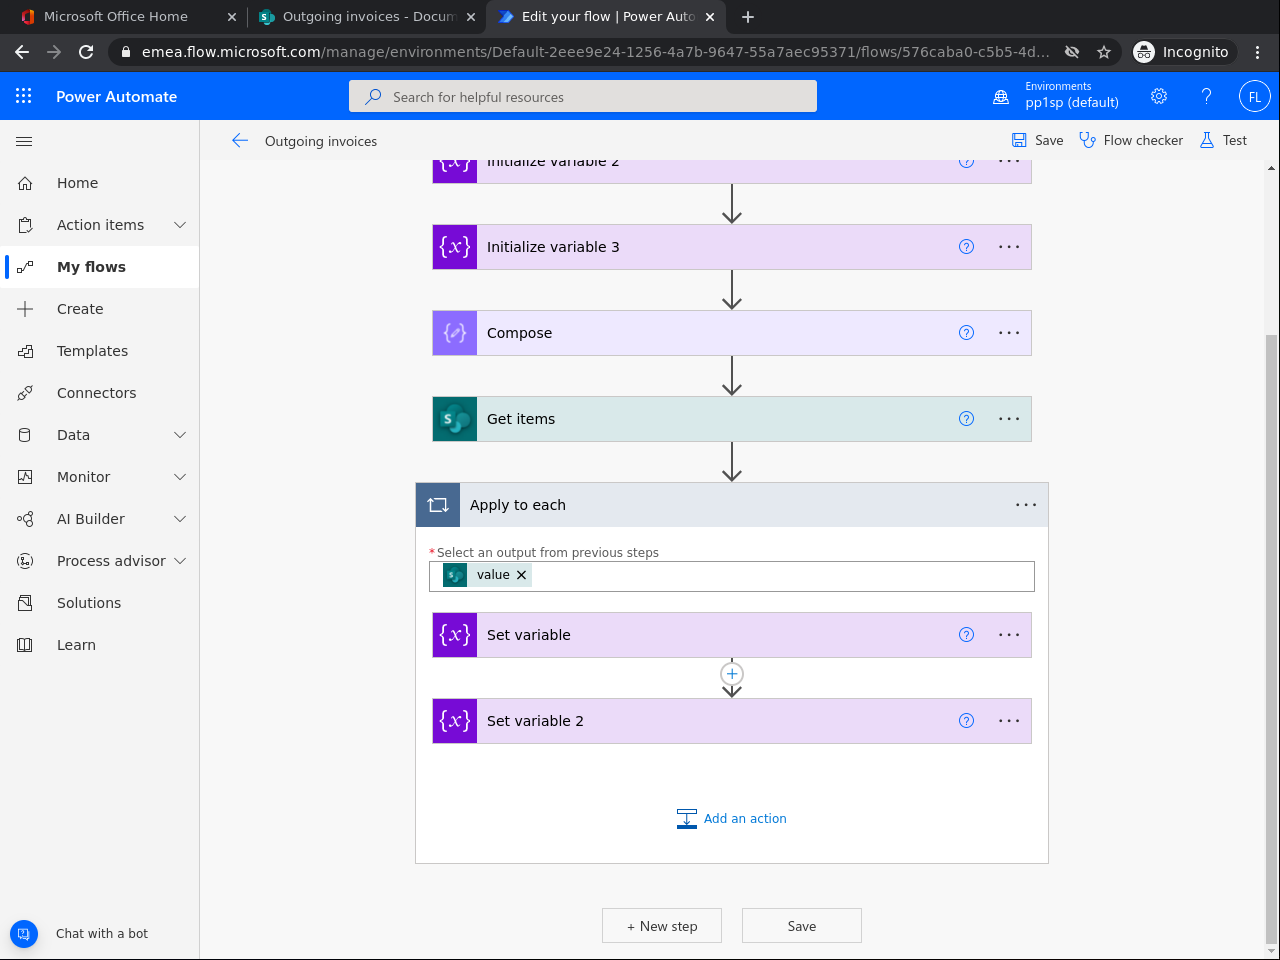
Task: Open Solutions in sidebar
Action: 100,603
